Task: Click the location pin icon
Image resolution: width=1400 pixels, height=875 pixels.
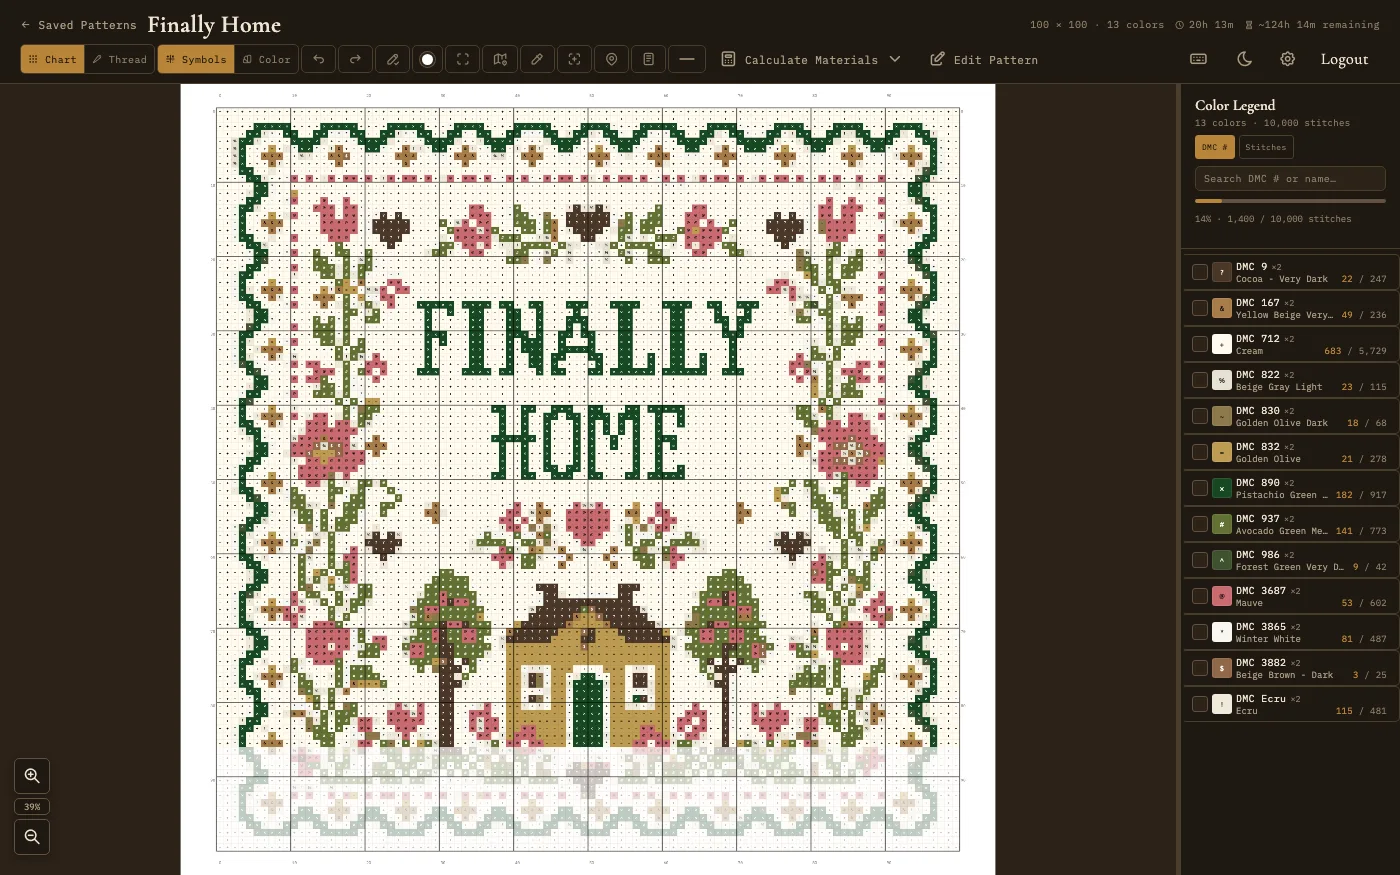Action: [x=611, y=59]
